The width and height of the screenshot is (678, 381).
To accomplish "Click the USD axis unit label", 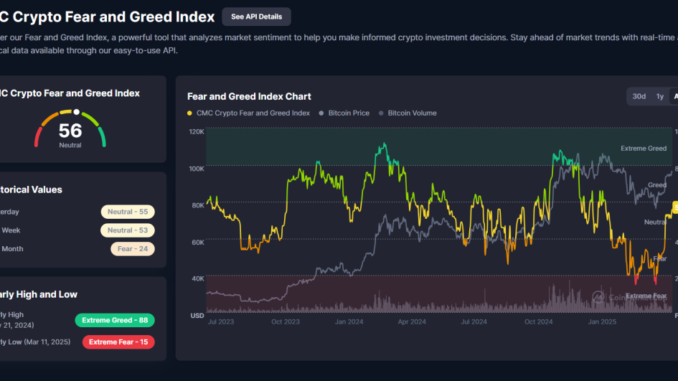I will coord(197,316).
